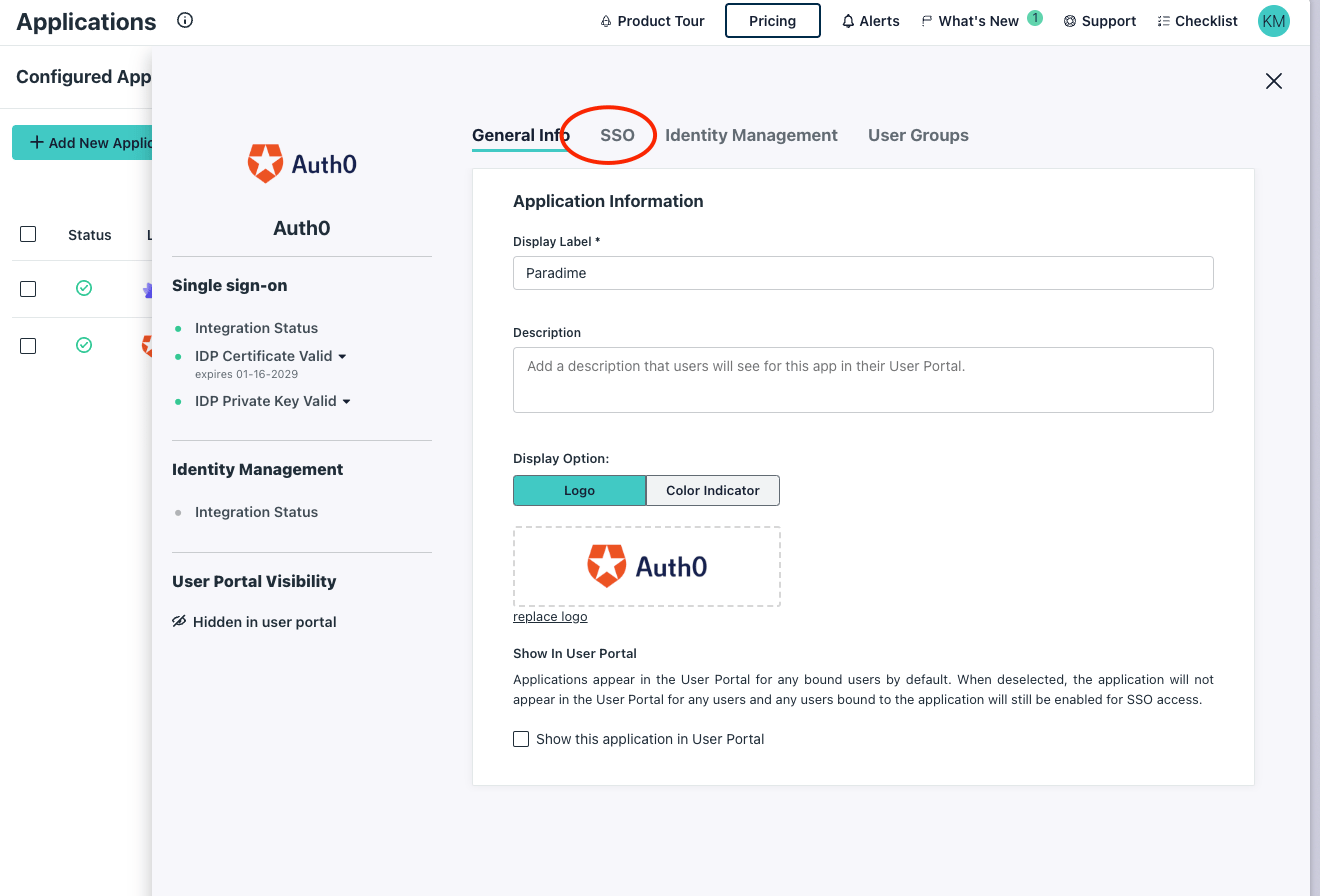
Task: Open the KM user avatar menu
Action: [x=1273, y=21]
